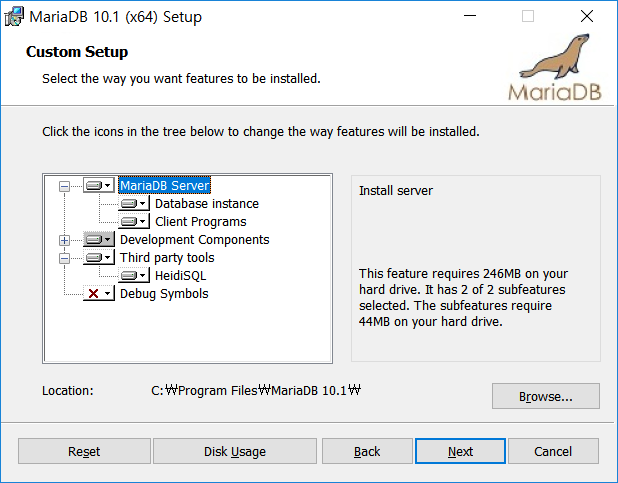618x483 pixels.
Task: Select Debug Symbols in the feature tree
Action: 164,294
